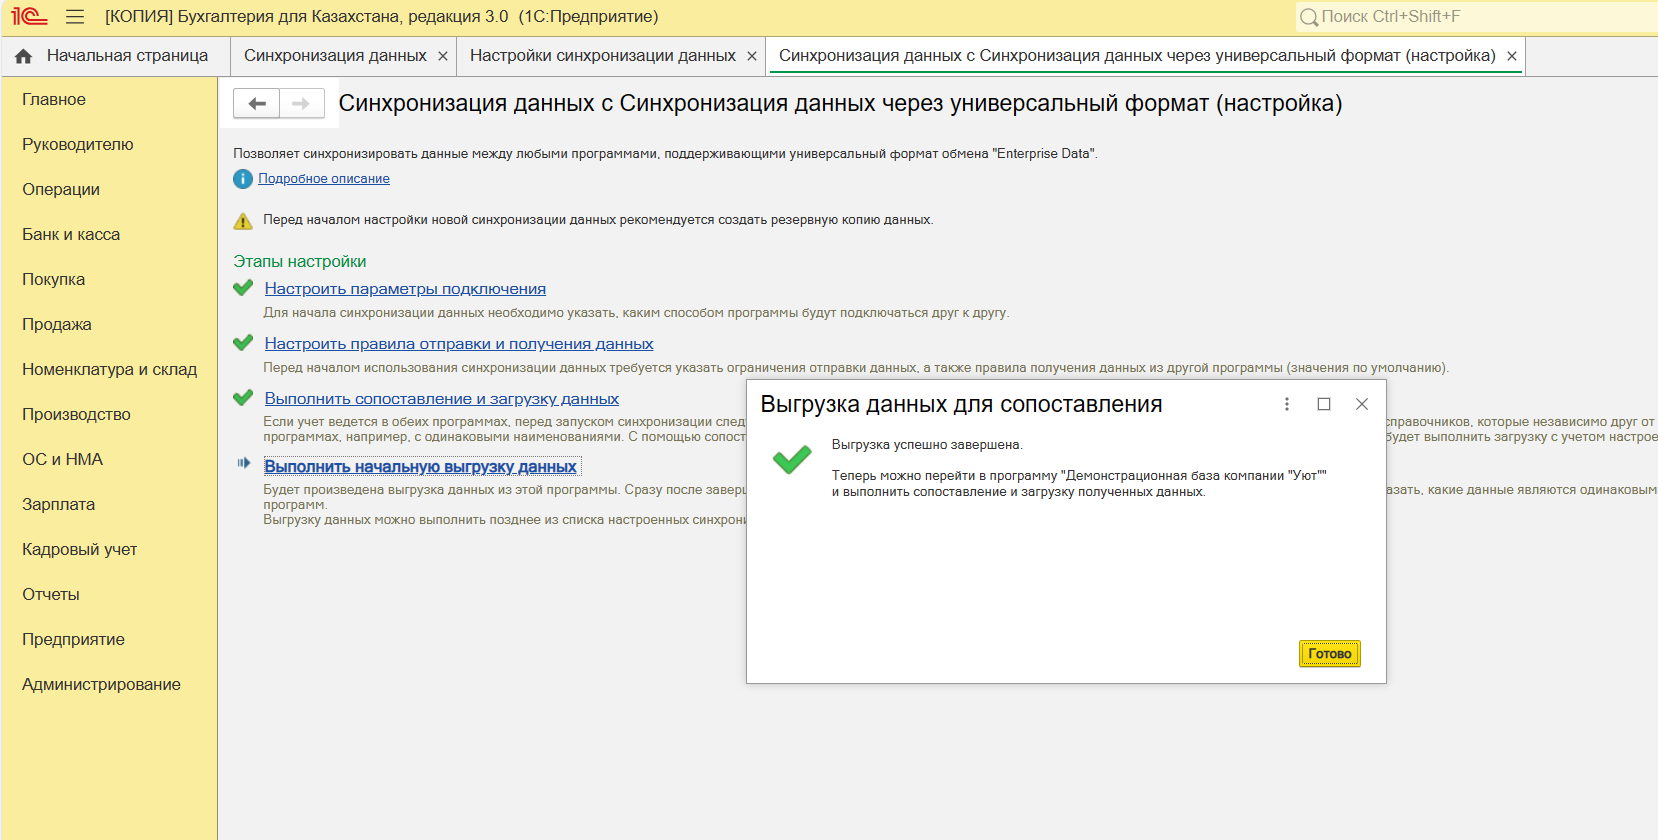Open the Администрирование section
The width and height of the screenshot is (1658, 840).
pyautogui.click(x=101, y=685)
